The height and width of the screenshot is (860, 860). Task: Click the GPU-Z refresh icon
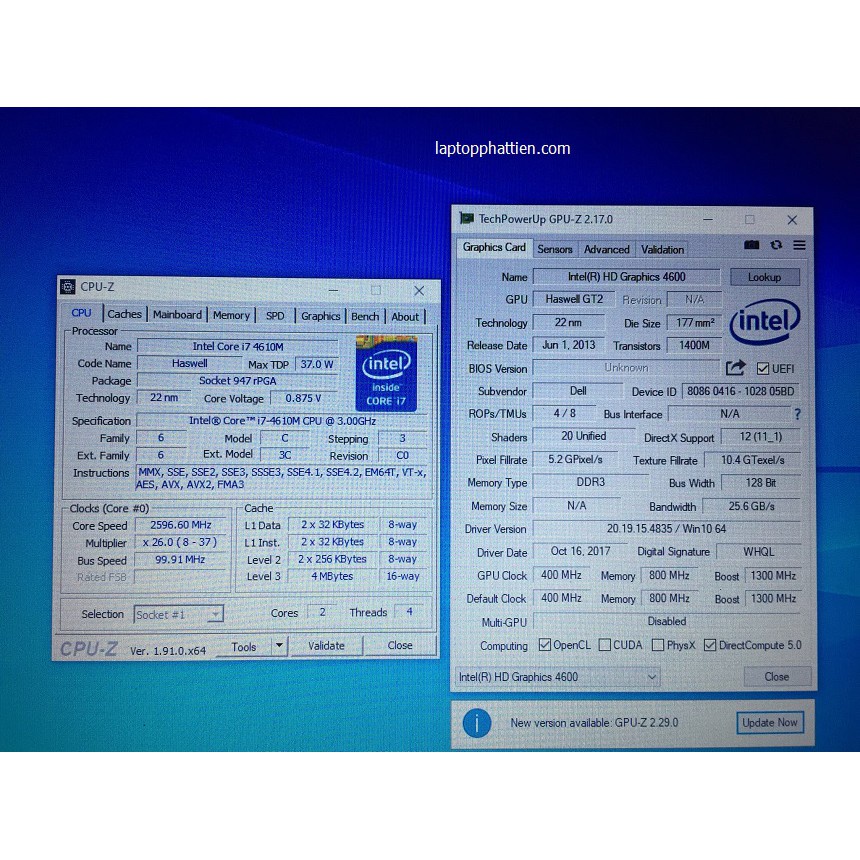(776, 245)
